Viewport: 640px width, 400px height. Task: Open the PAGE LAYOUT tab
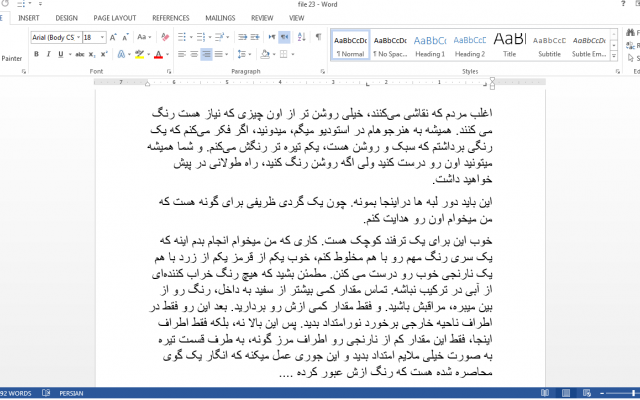pyautogui.click(x=115, y=18)
